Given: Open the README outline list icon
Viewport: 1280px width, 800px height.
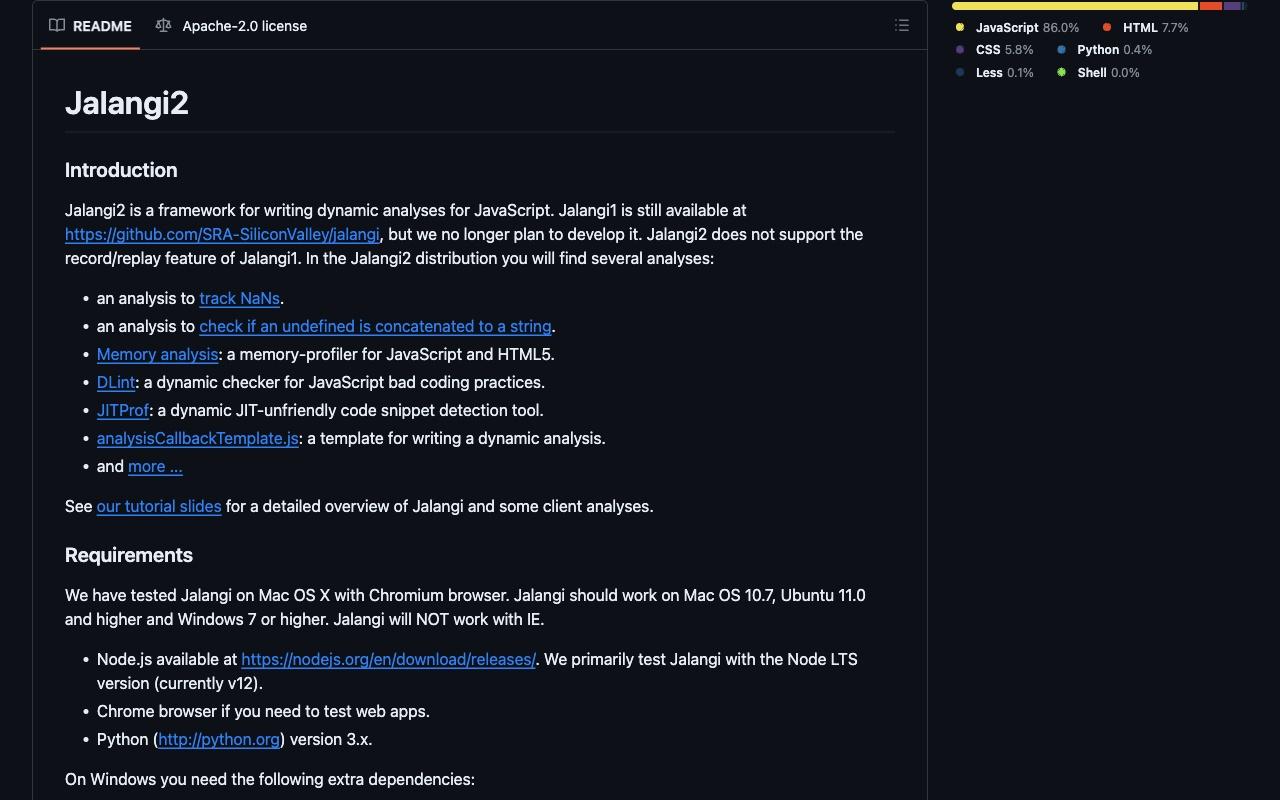Looking at the screenshot, I should pos(902,26).
